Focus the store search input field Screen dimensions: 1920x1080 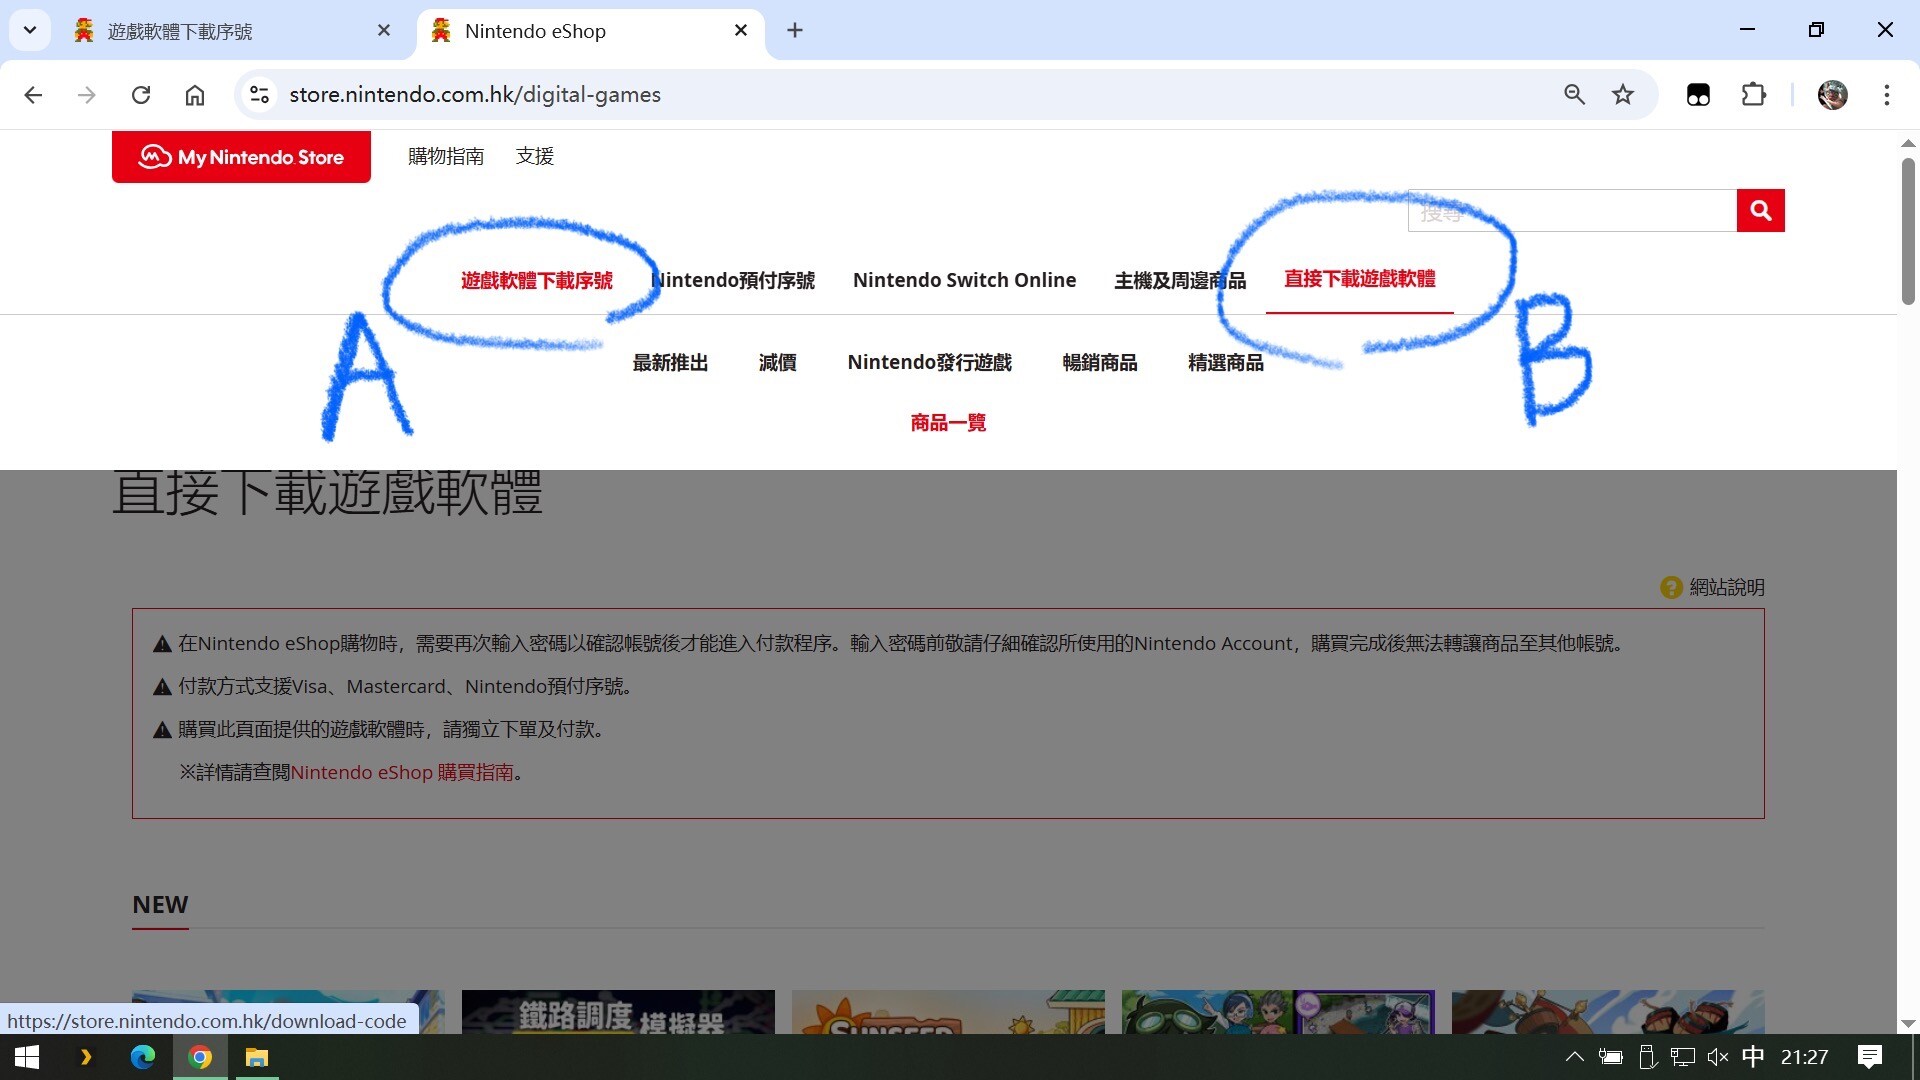point(1572,210)
